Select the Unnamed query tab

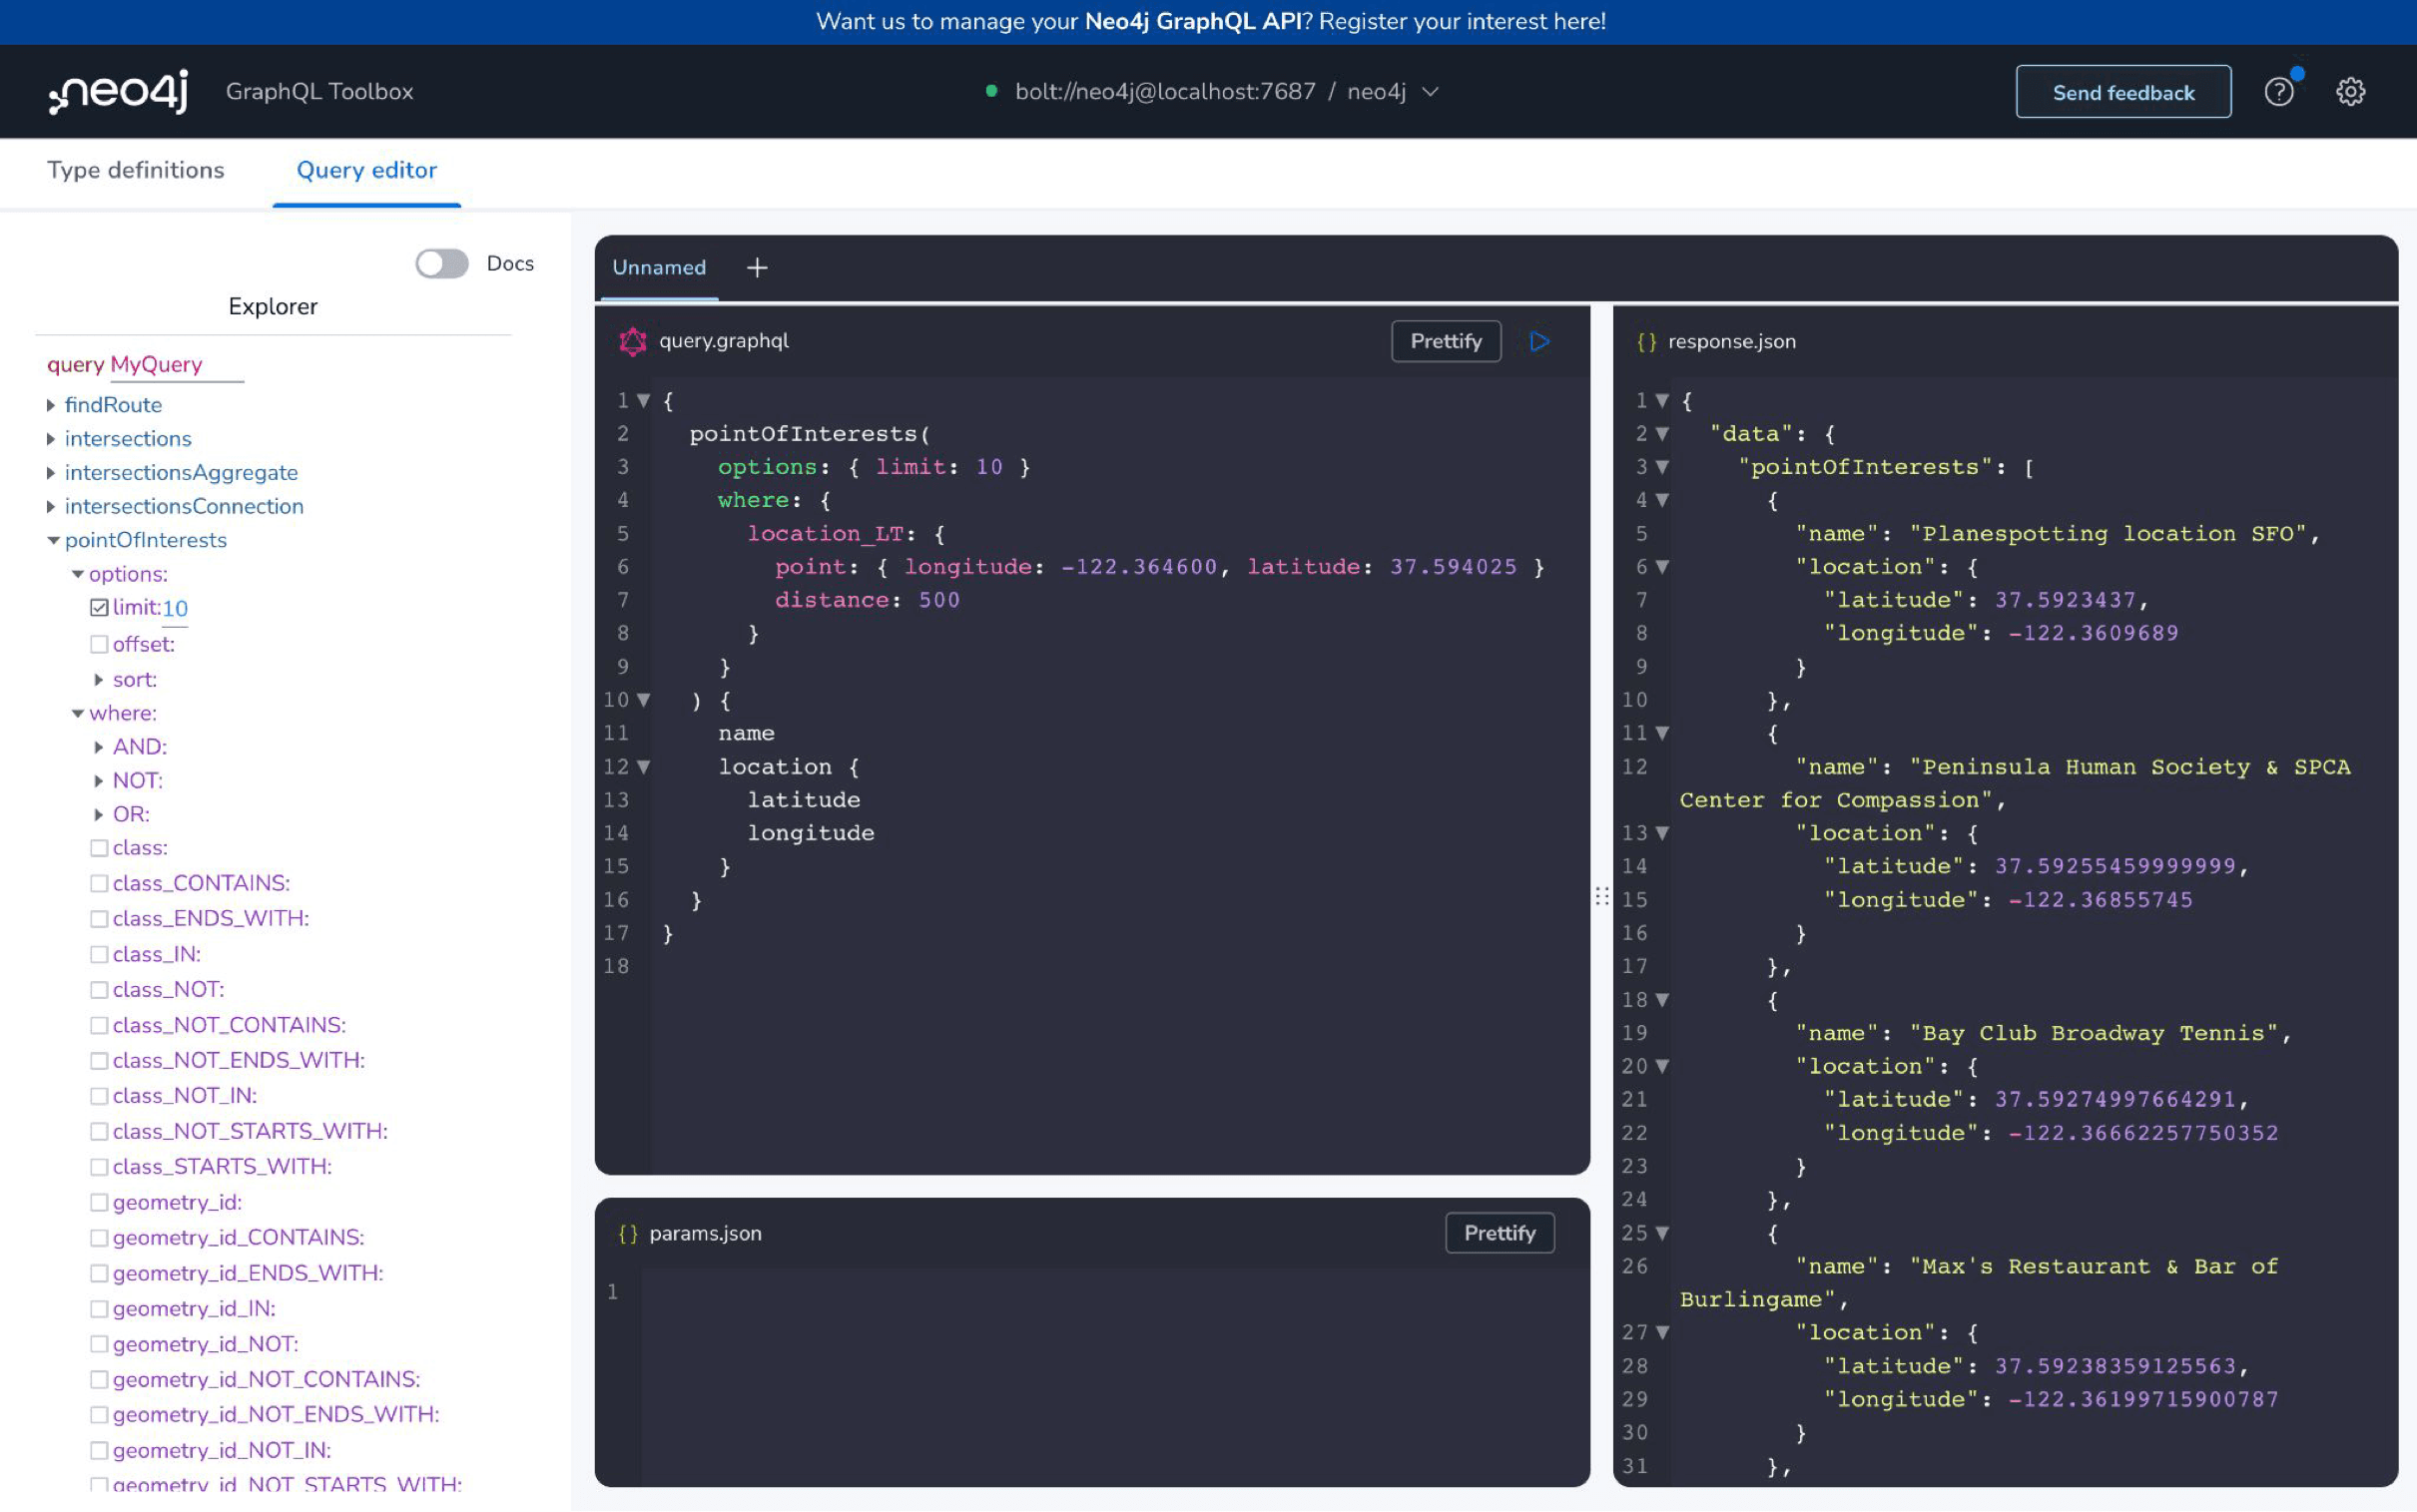point(658,268)
